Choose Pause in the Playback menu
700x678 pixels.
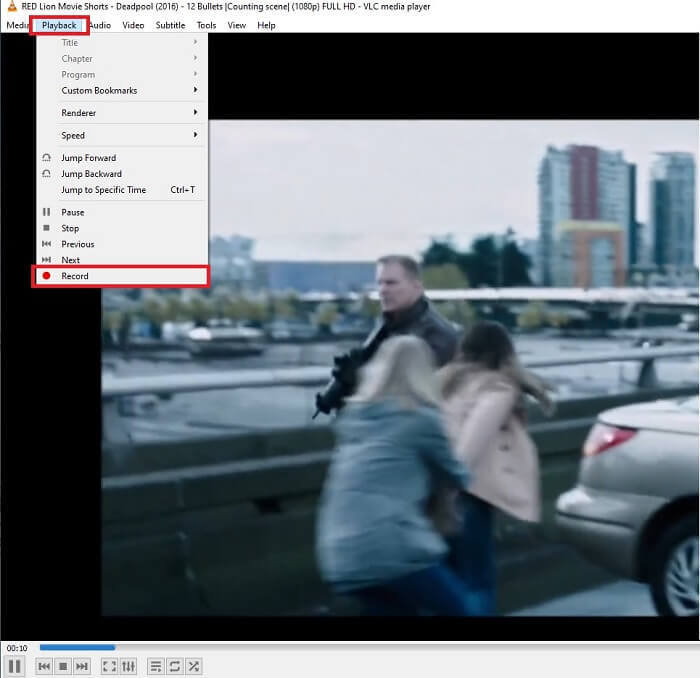(122, 212)
